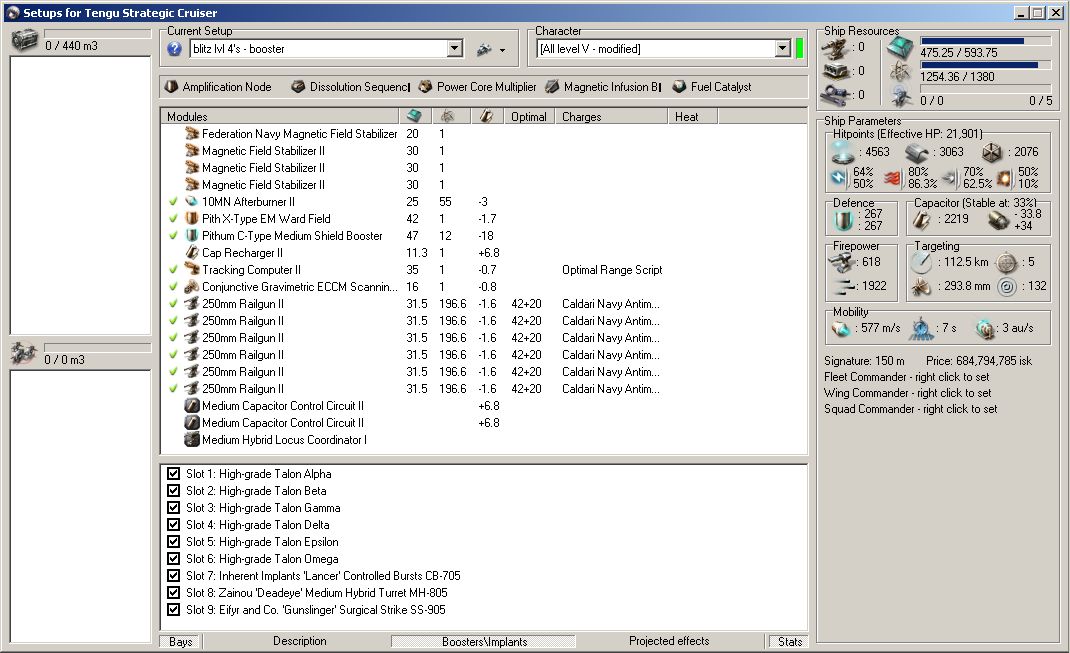The image size is (1070, 653).
Task: Click the powergrid resource icon
Action: coord(901,72)
